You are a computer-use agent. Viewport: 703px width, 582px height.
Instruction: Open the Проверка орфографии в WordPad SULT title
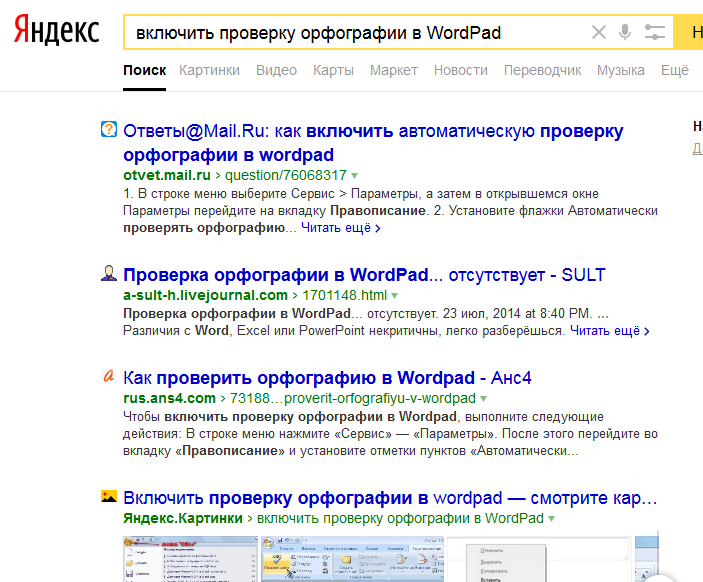point(364,275)
